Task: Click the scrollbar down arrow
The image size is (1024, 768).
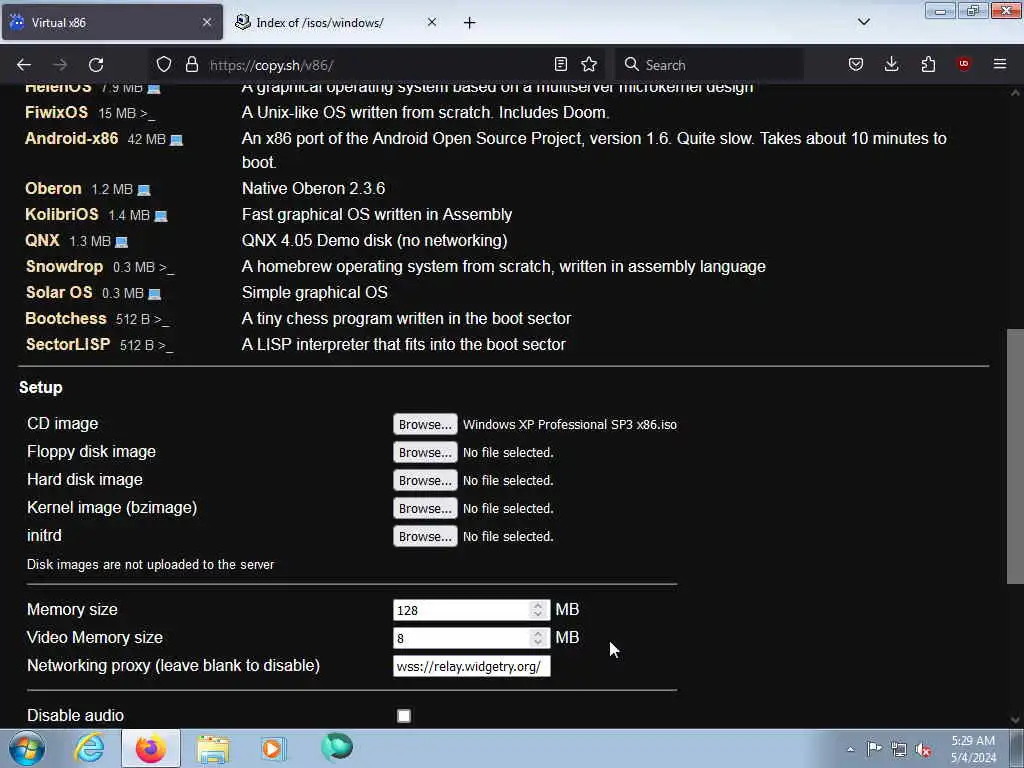Action: pyautogui.click(x=1015, y=720)
